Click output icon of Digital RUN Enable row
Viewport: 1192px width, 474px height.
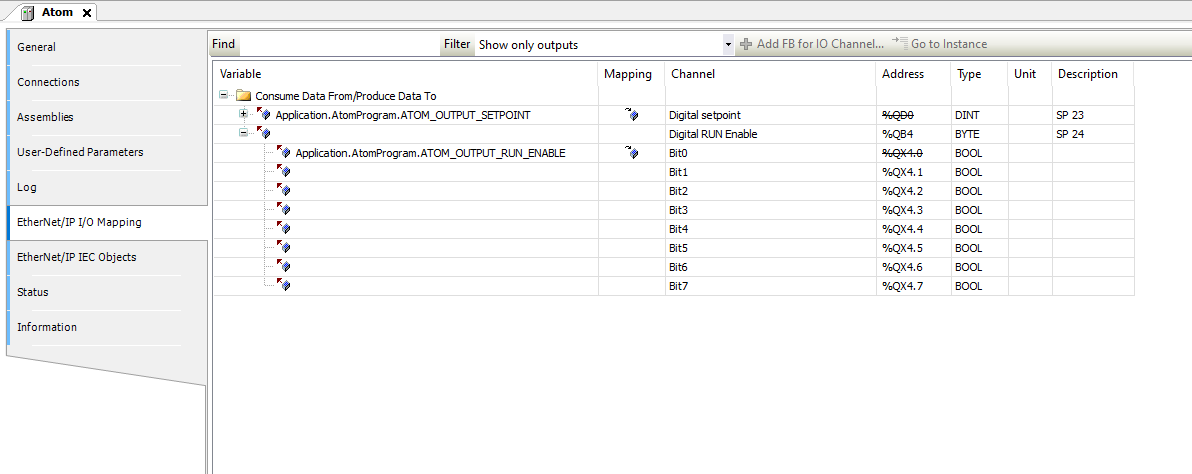click(263, 134)
